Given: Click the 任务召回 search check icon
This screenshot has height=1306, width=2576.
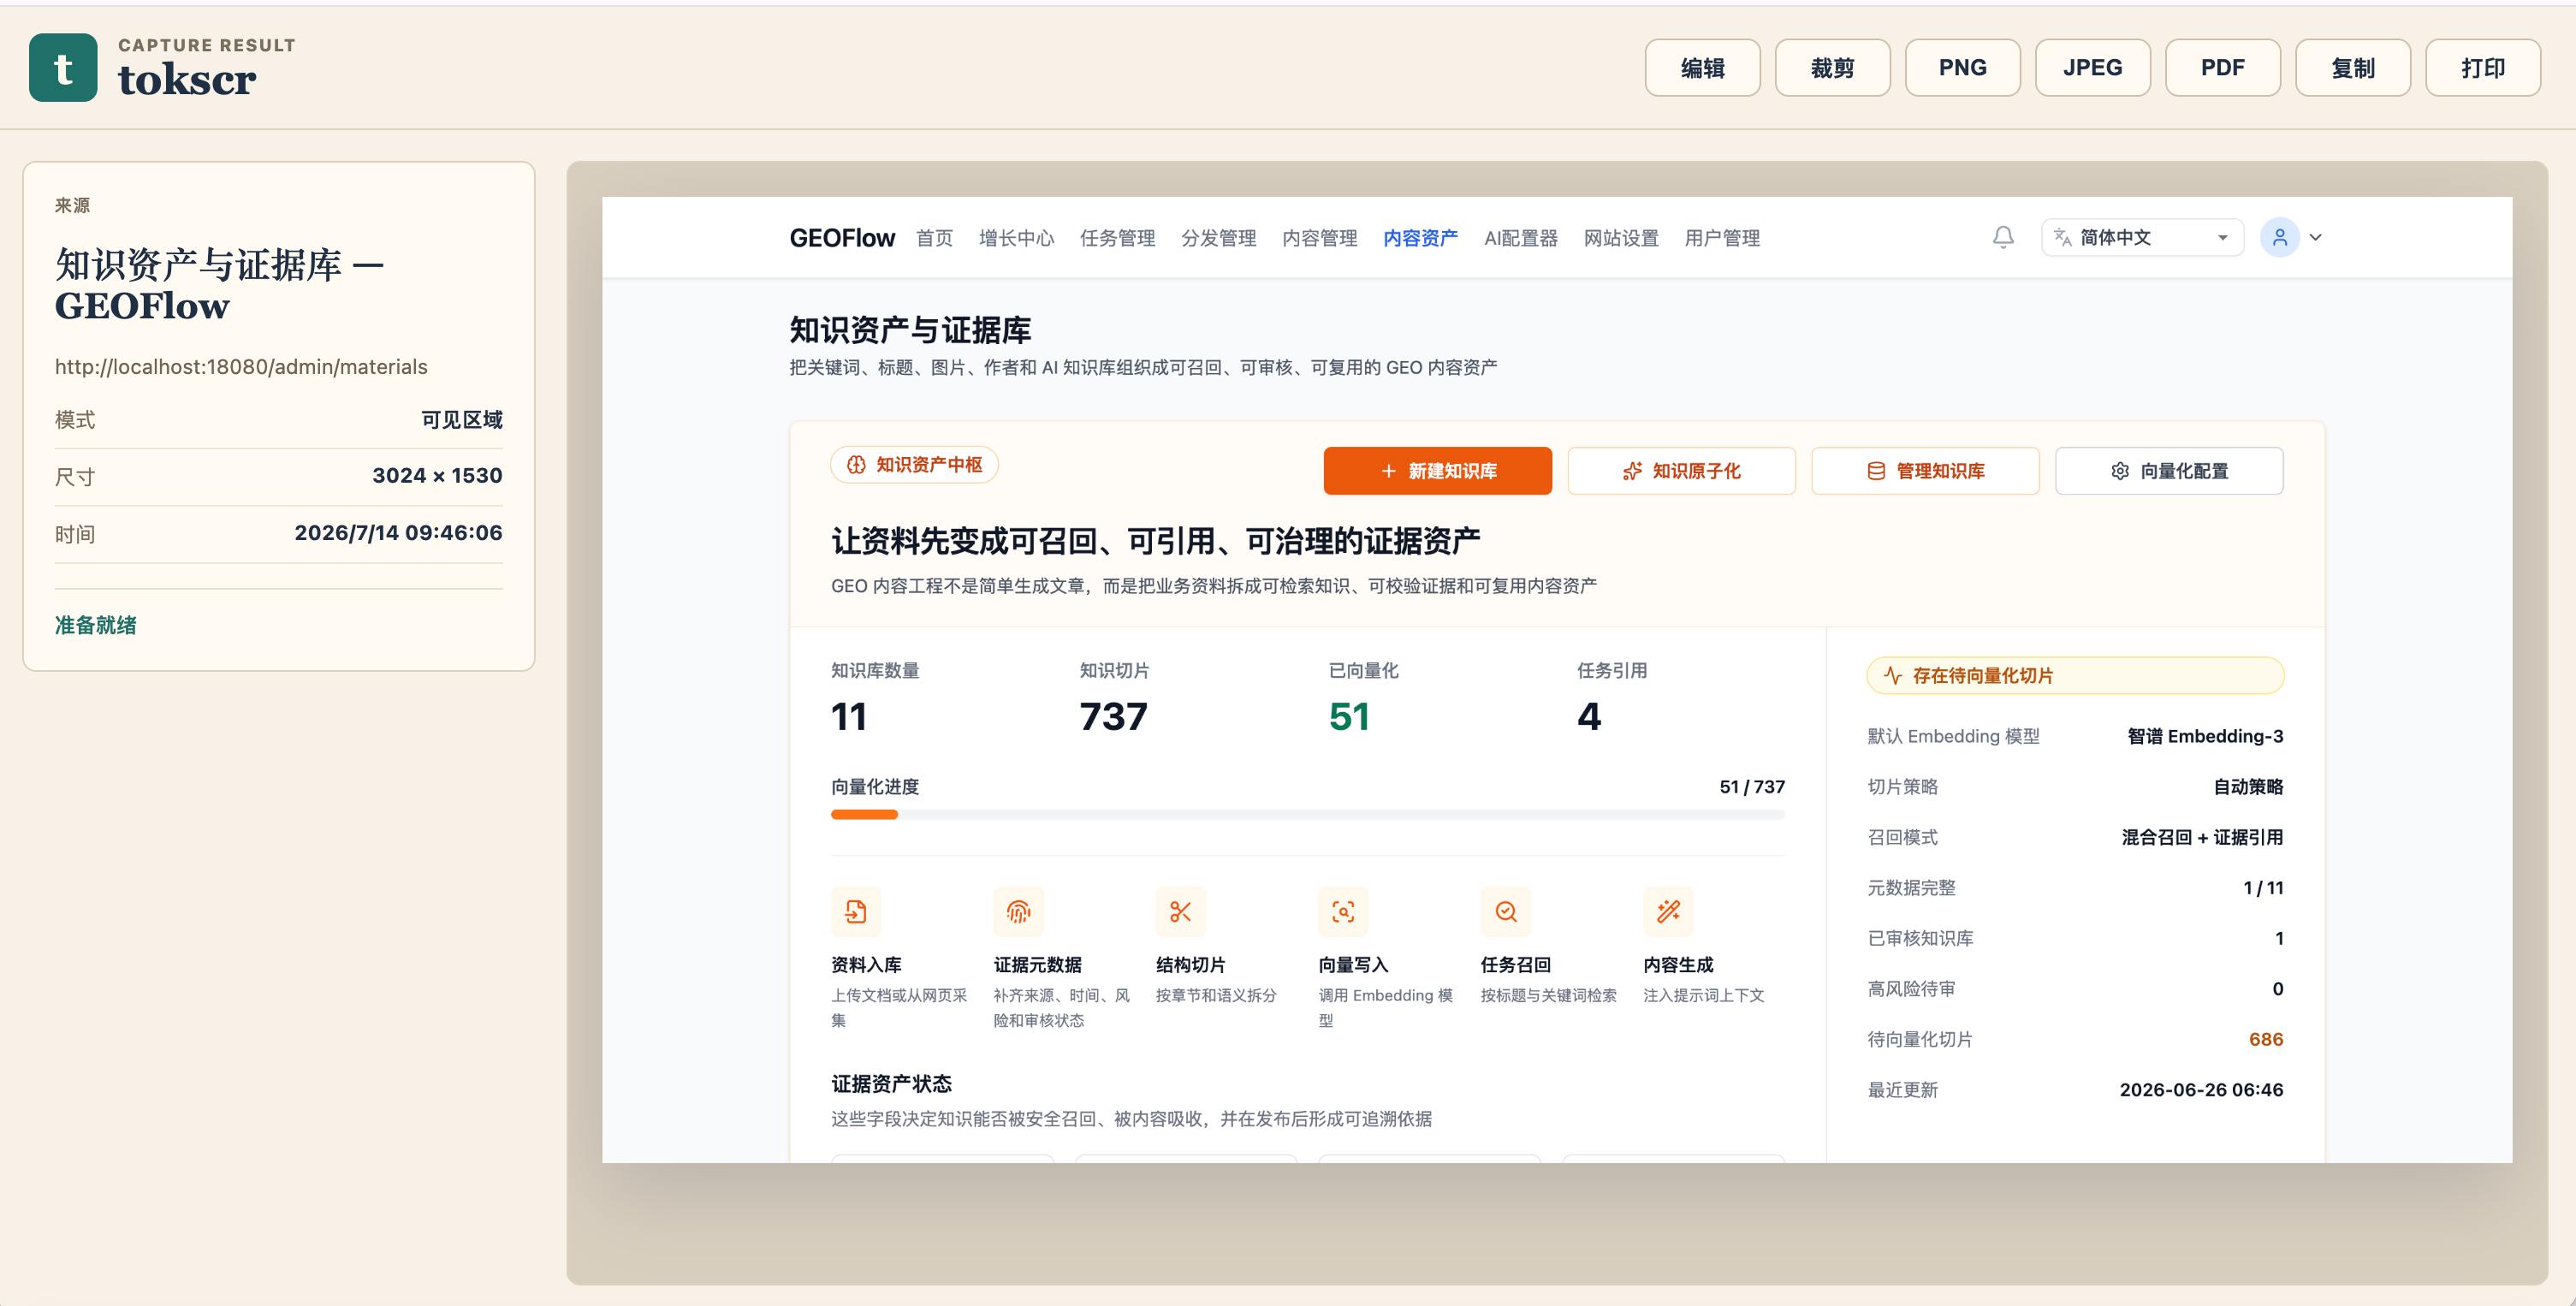Looking at the screenshot, I should [1506, 912].
